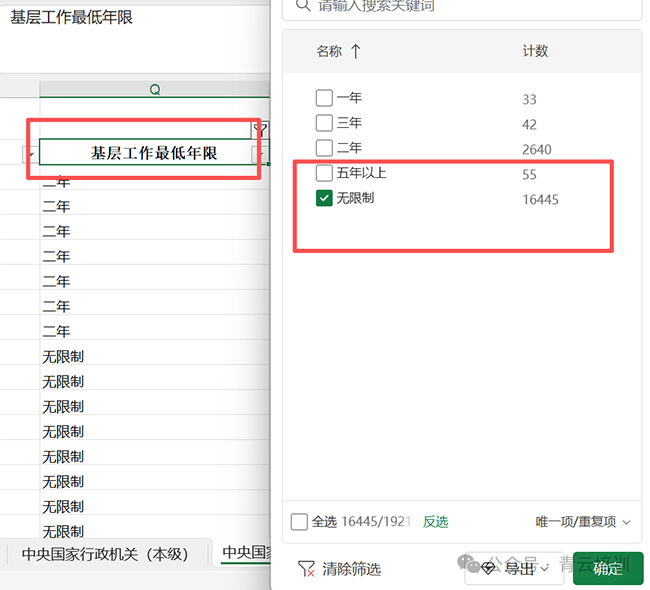Click the filter funnel icon above column Q

[260, 130]
